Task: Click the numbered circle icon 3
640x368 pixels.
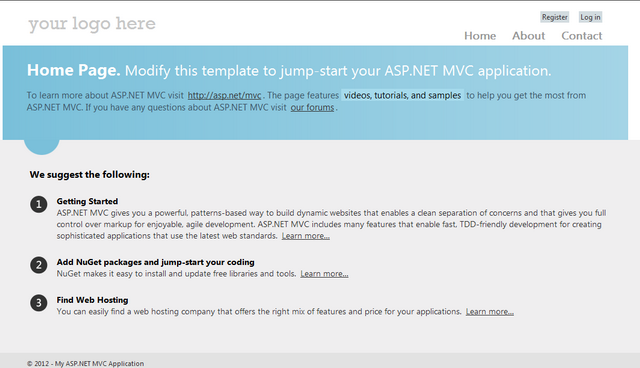Action: point(39,303)
